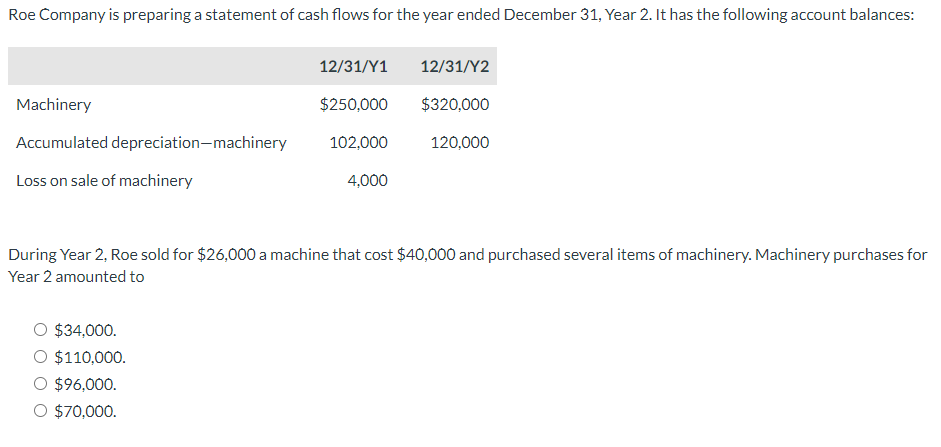Click the 120,000 accumulated depreciation cell
The width and height of the screenshot is (941, 447).
point(460,143)
